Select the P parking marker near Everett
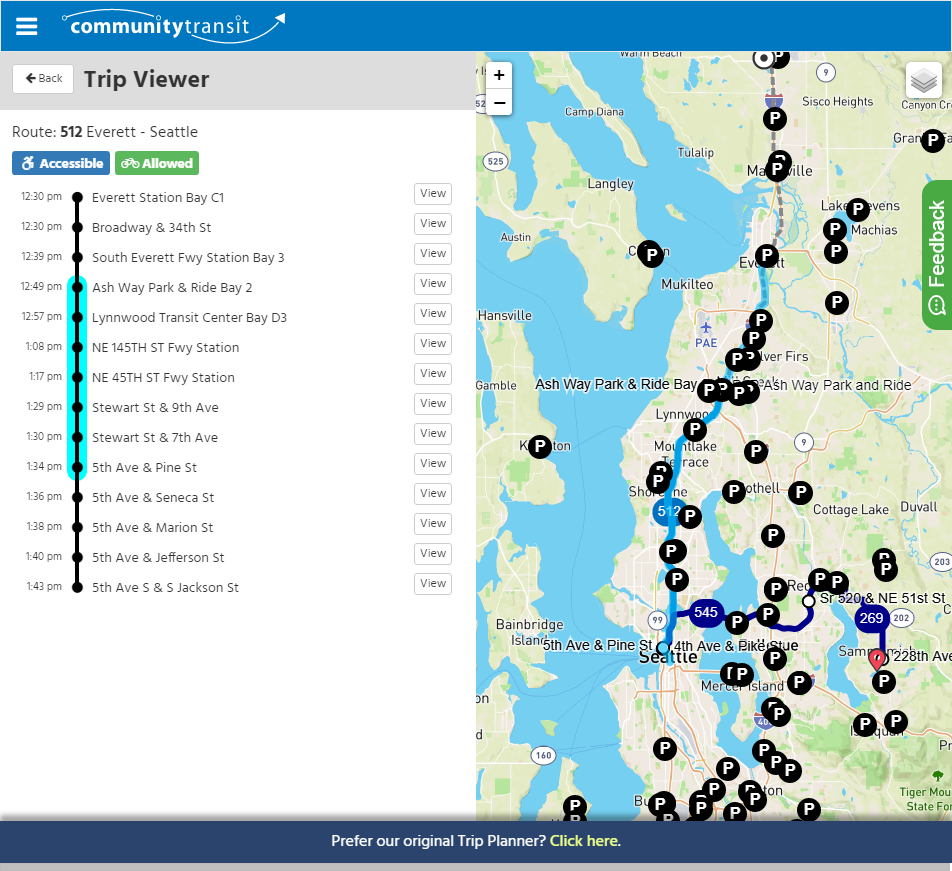The width and height of the screenshot is (952, 871). [x=766, y=255]
